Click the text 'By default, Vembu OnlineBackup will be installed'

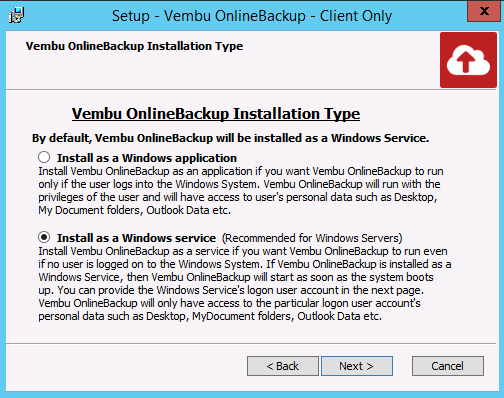(174, 138)
